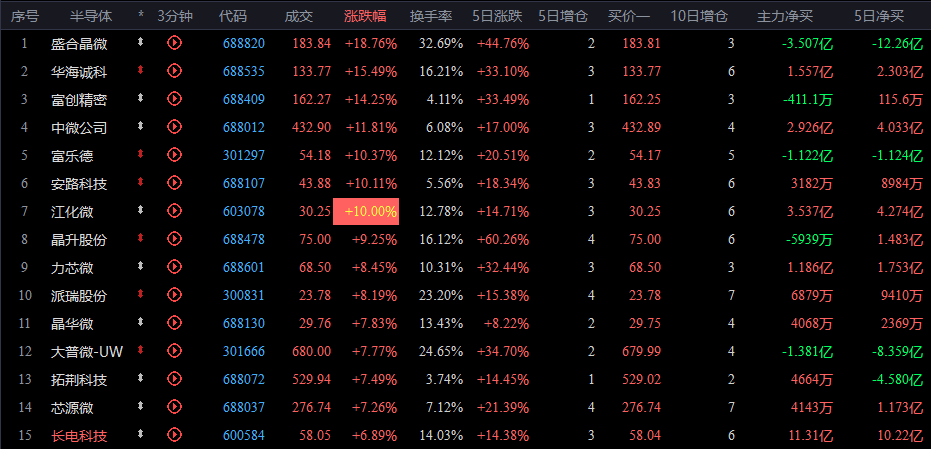The width and height of the screenshot is (931, 449).
Task: Sort by the 5日涨跌 column header
Action: click(x=498, y=16)
